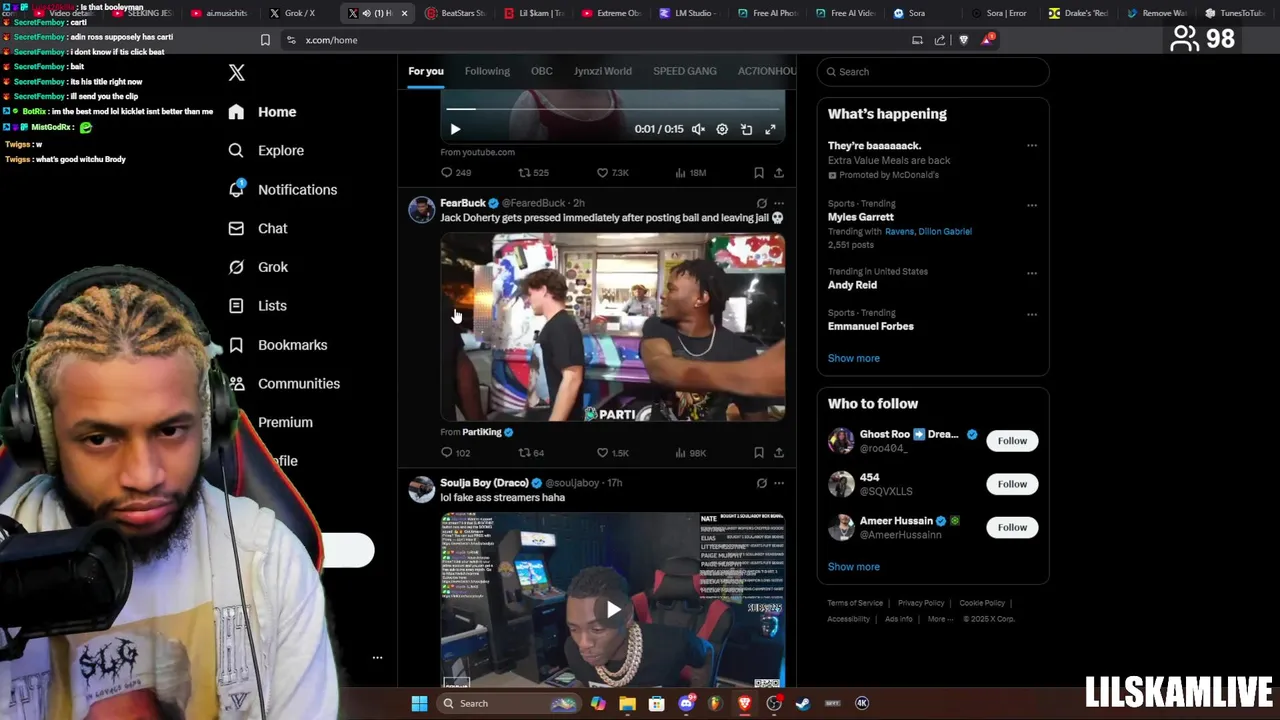Seek on top video progress bar
Image resolution: width=1280 pixels, height=720 pixels.
tap(612, 108)
